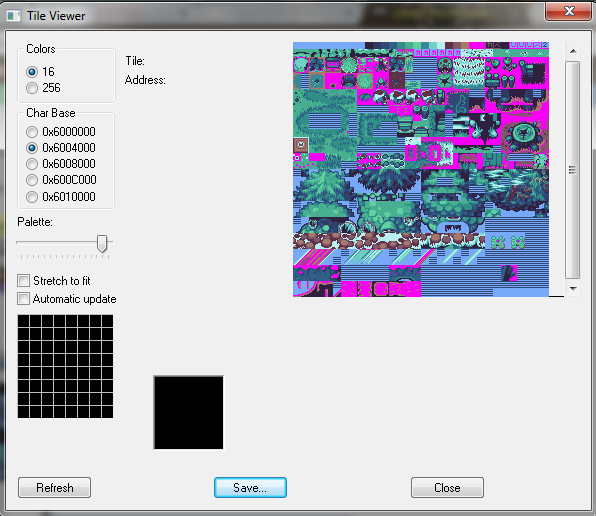Click the black zoomed tile pixel grid
This screenshot has height=516, width=596.
(65, 366)
